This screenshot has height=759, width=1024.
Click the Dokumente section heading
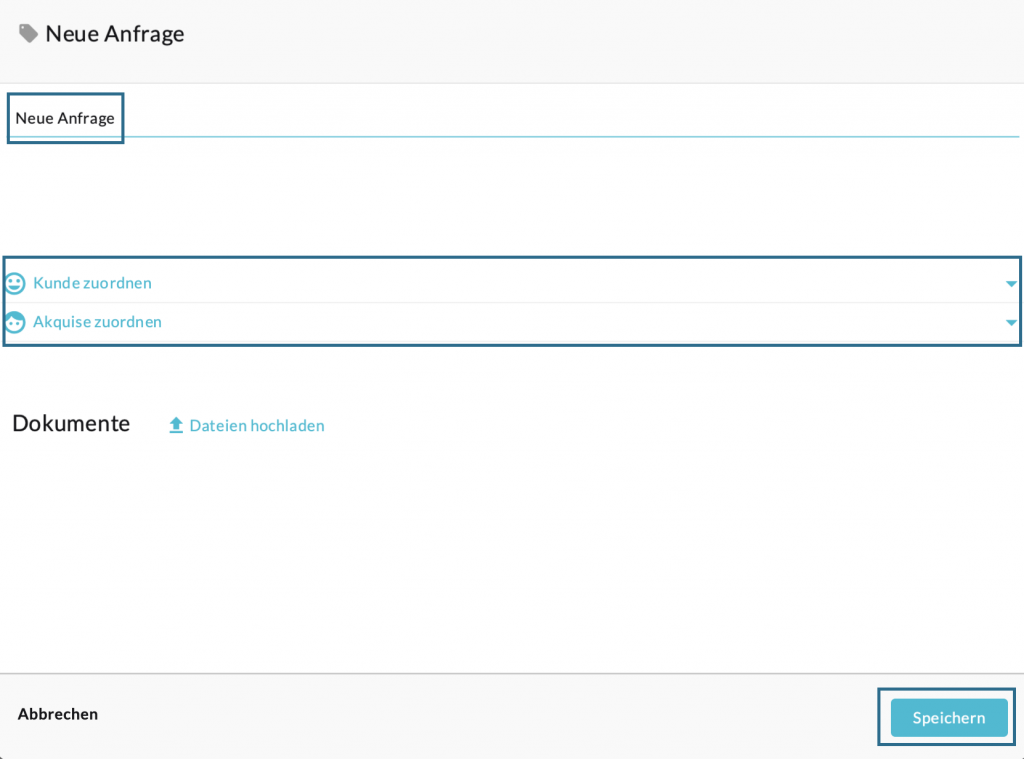tap(71, 423)
